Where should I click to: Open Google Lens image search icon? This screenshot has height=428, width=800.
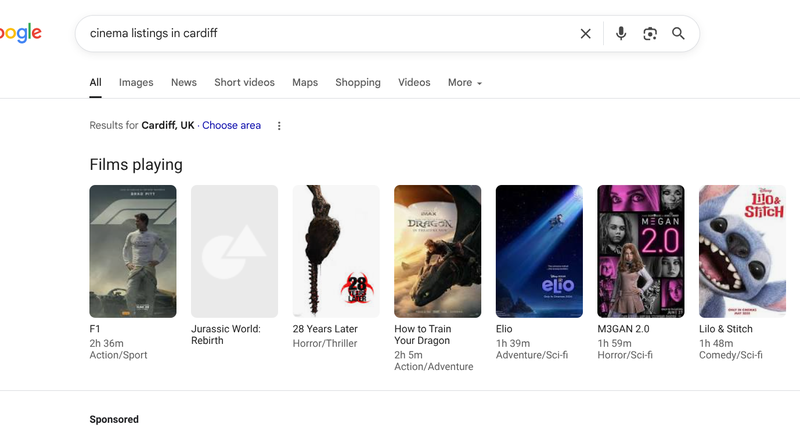pyautogui.click(x=649, y=34)
